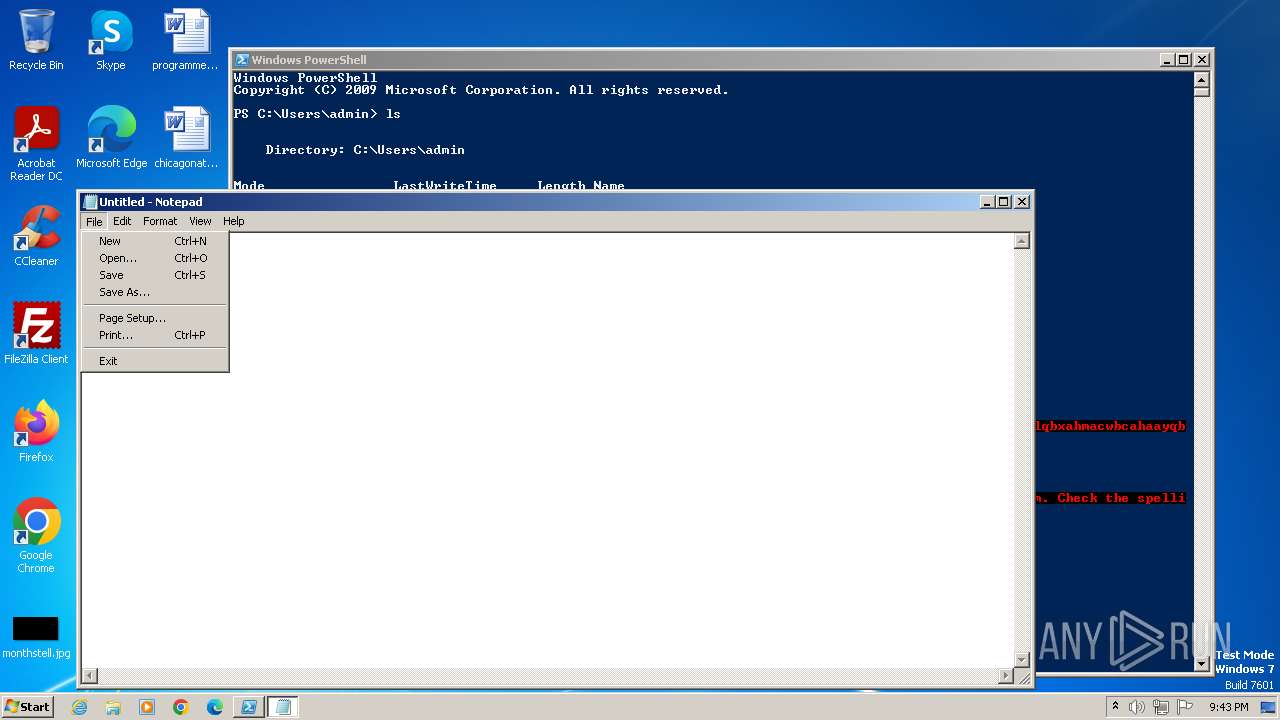Screen dimensions: 1280x720
Task: Launch Skype from the desktop
Action: (x=110, y=40)
